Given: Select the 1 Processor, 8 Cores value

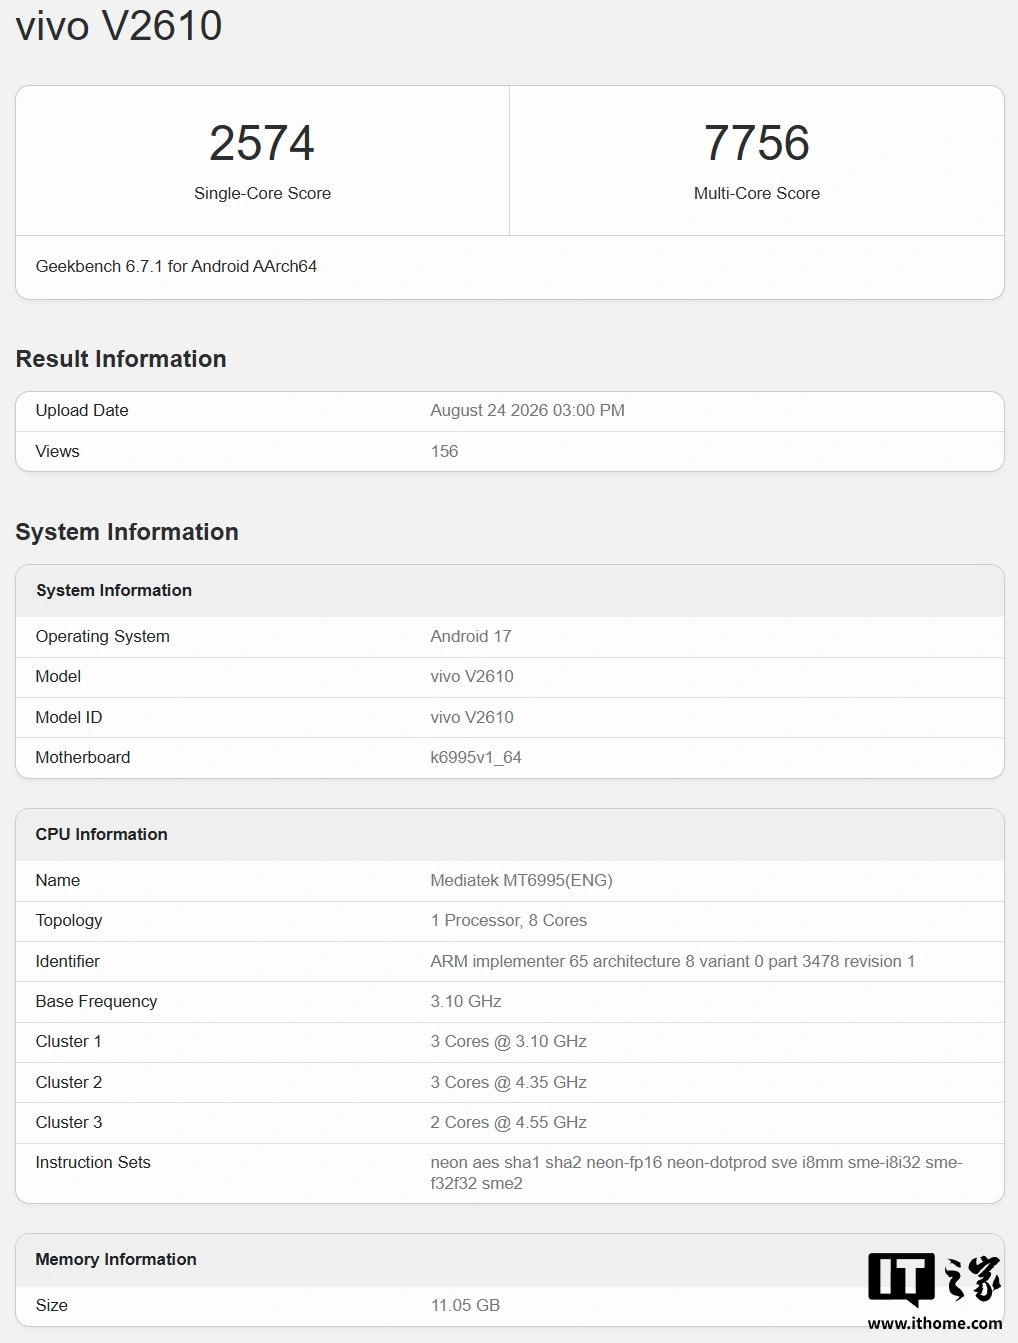Looking at the screenshot, I should tap(509, 920).
